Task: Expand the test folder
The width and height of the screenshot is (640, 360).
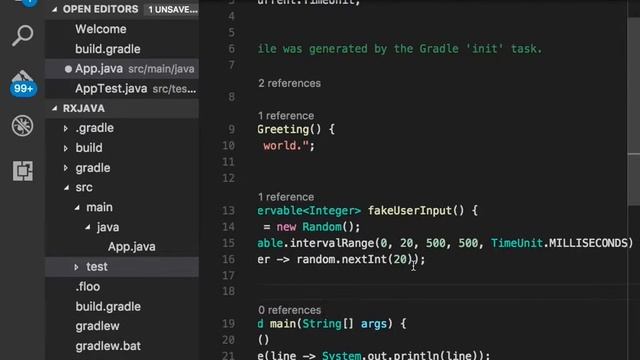Action: click(x=76, y=267)
